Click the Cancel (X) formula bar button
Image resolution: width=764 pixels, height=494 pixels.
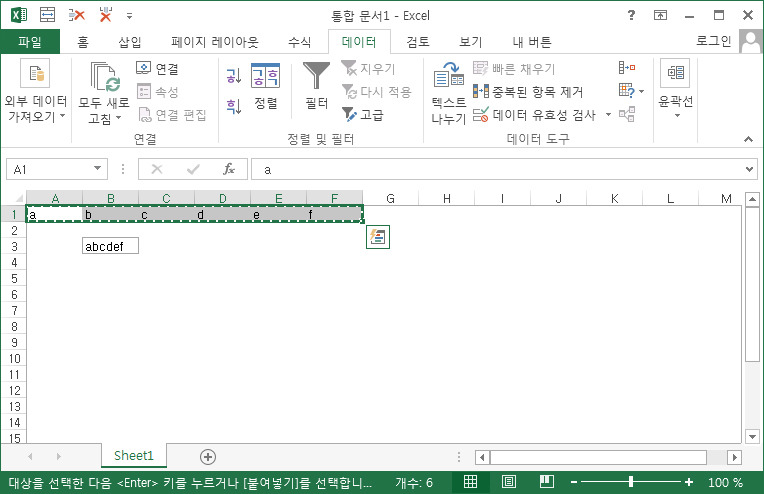[x=157, y=169]
